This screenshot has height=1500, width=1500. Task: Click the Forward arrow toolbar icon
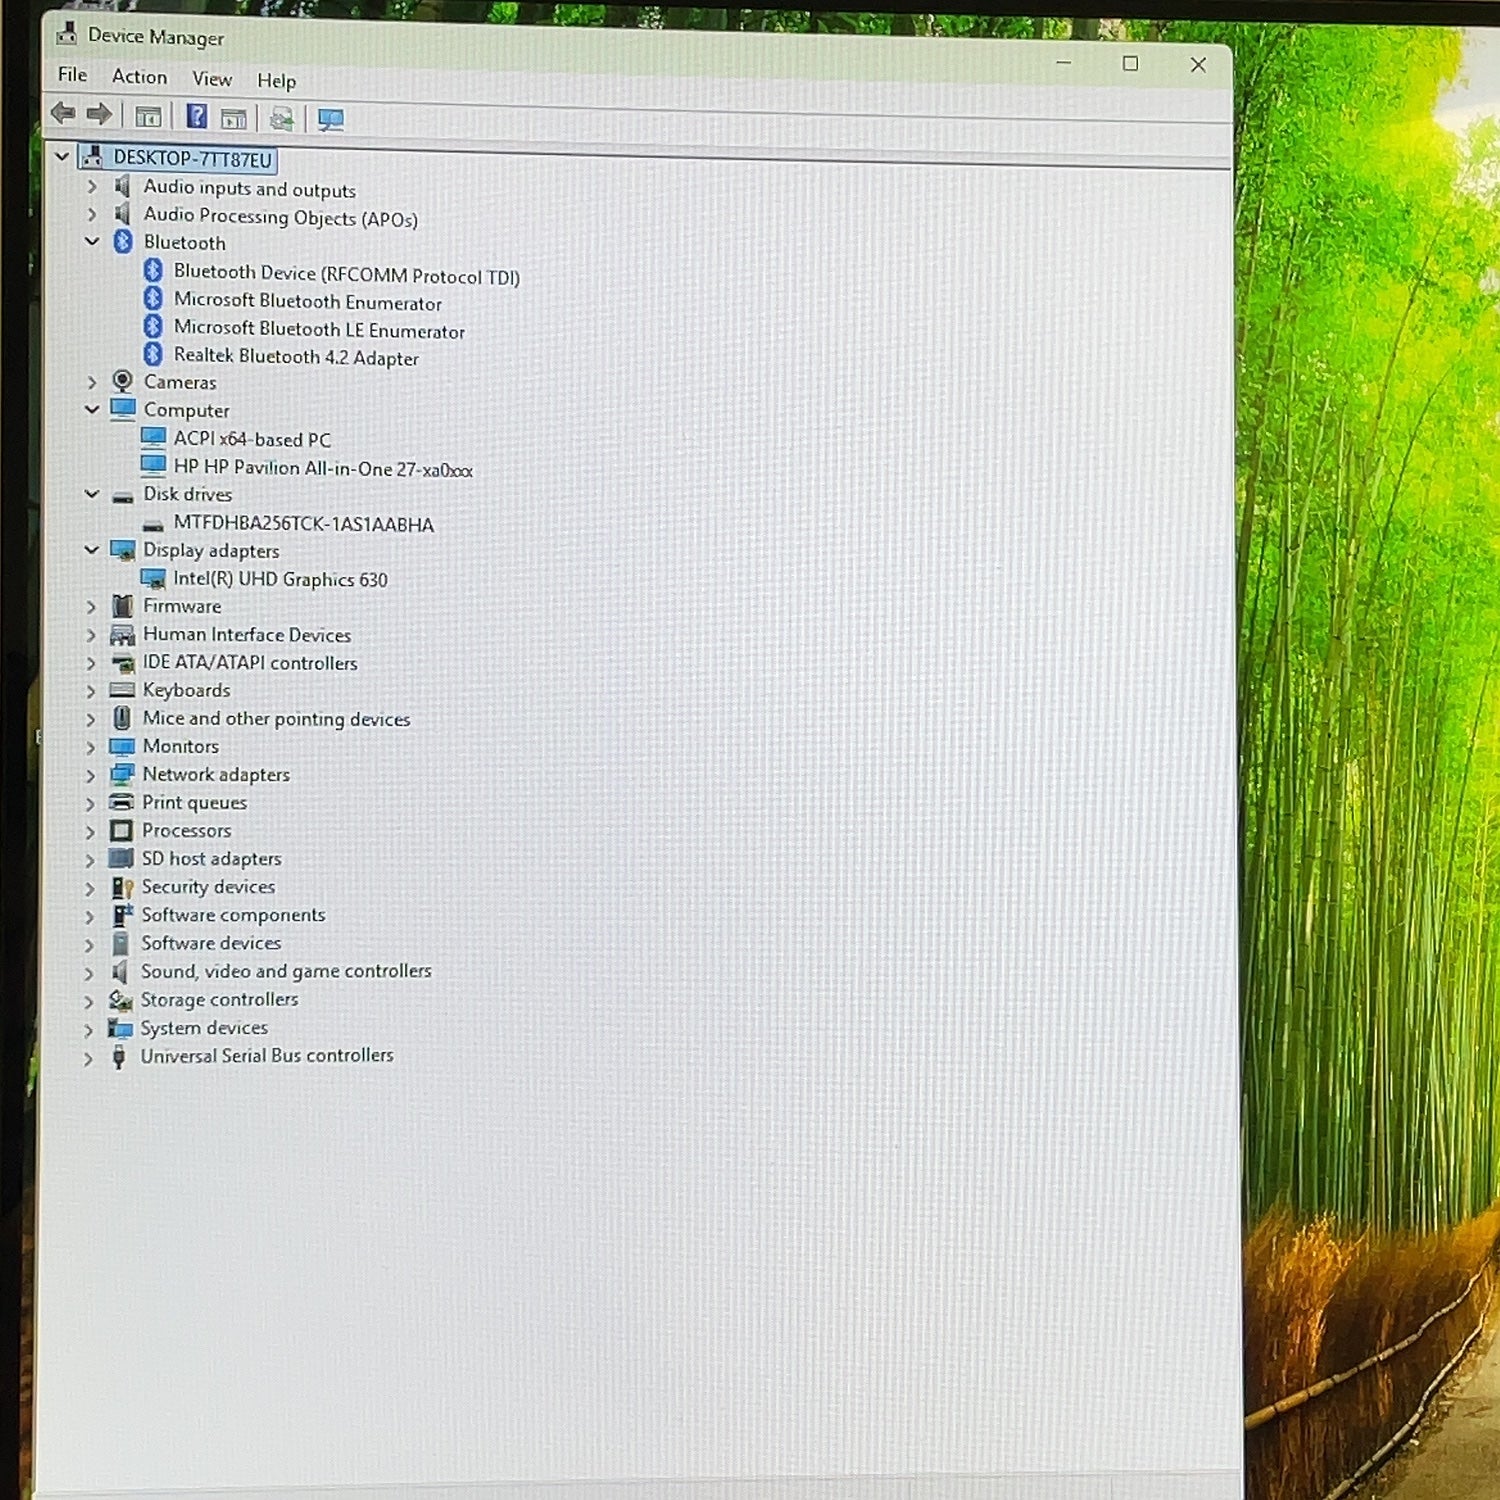99,114
